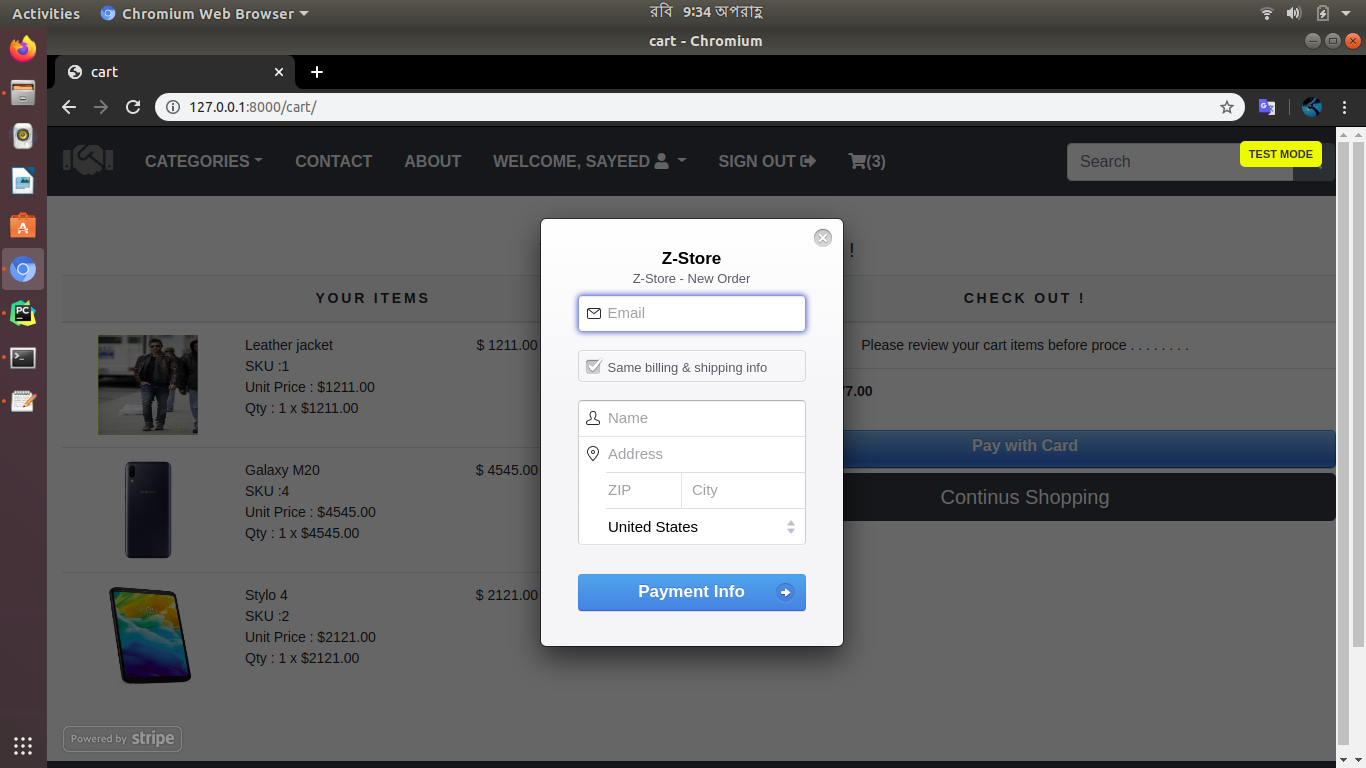Click the Leather jacket product thumbnail
The width and height of the screenshot is (1366, 768).
[x=148, y=385]
